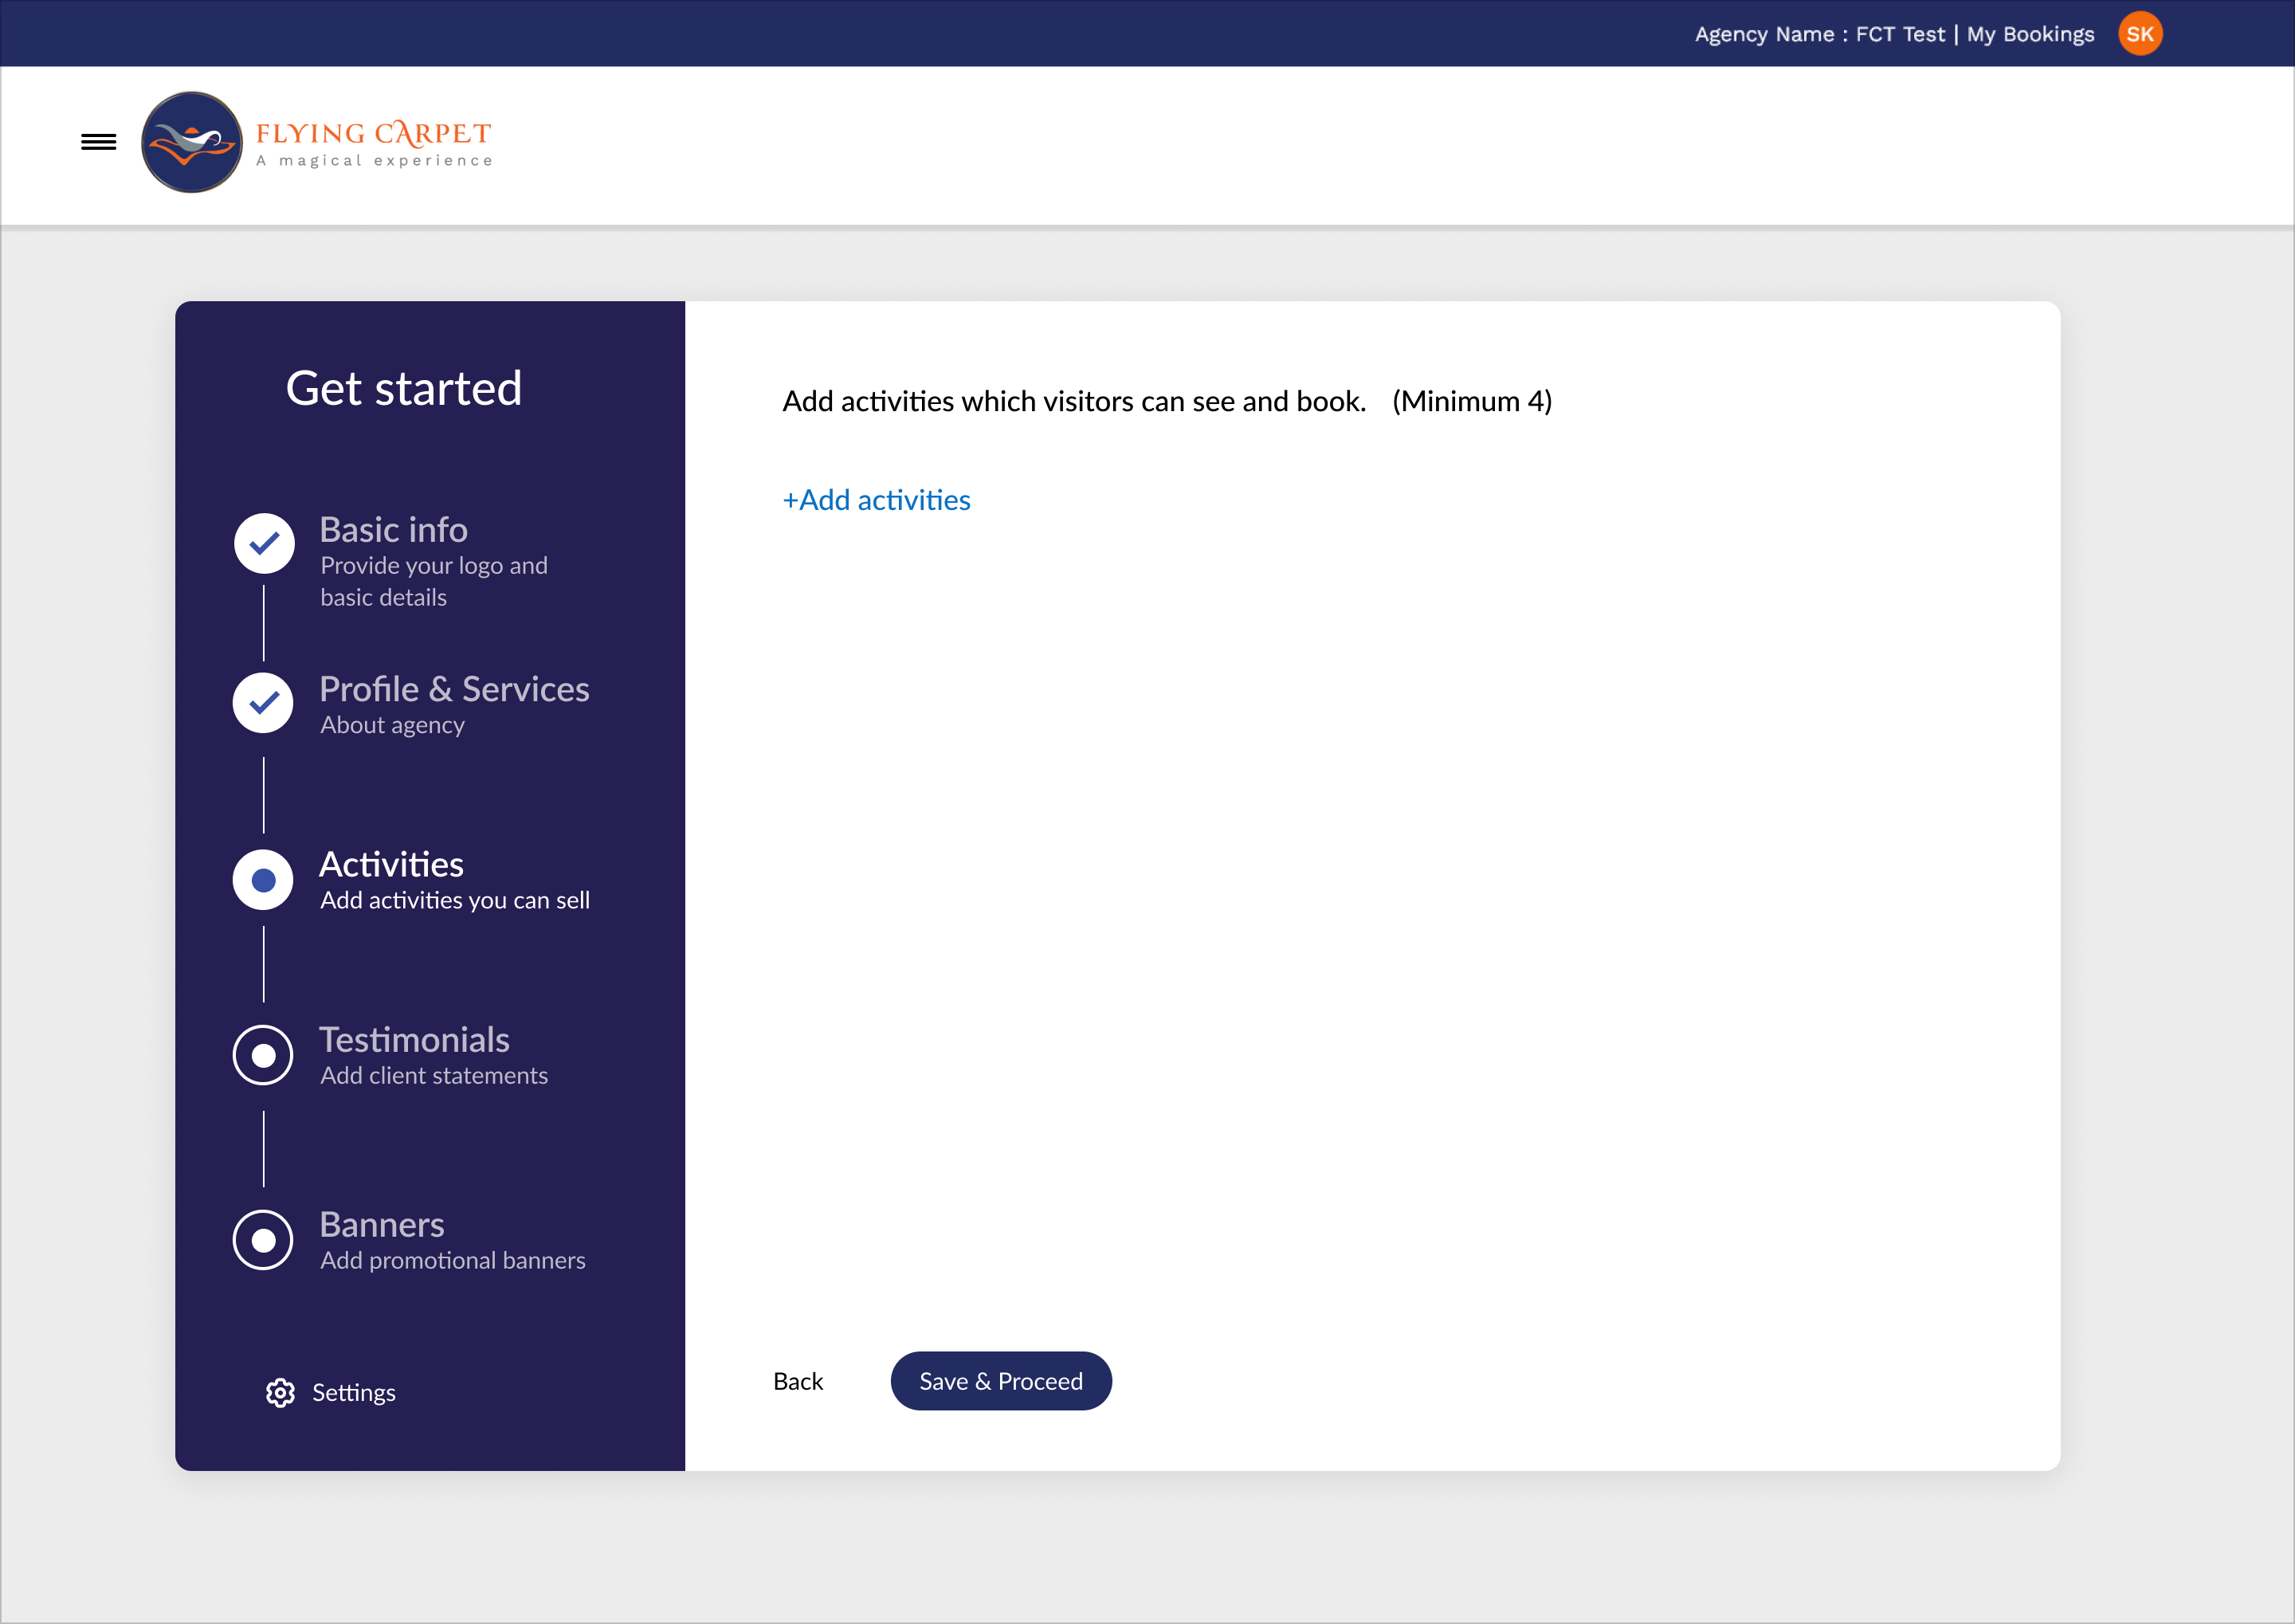Click the Settings label
This screenshot has height=1624, width=2295.
(x=354, y=1393)
